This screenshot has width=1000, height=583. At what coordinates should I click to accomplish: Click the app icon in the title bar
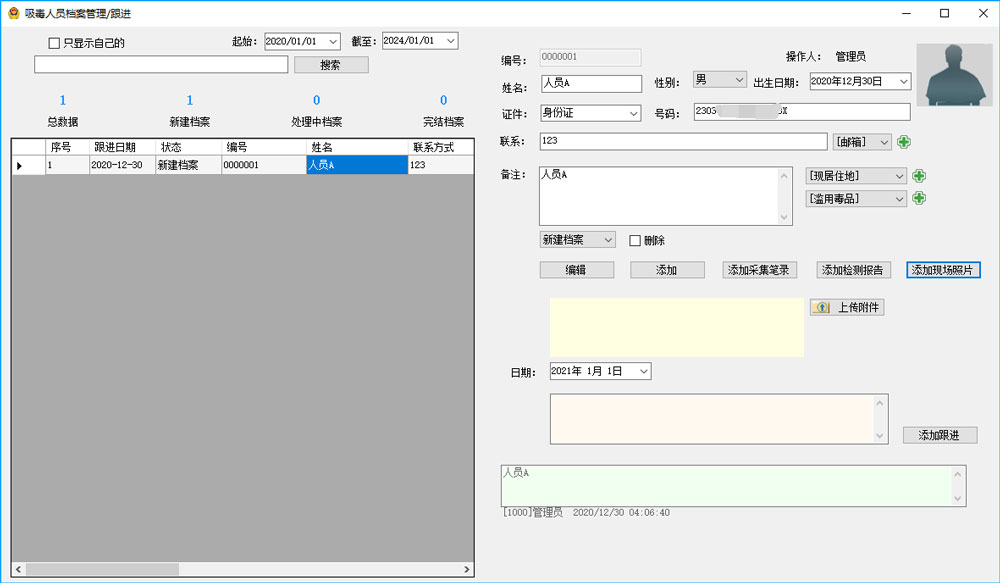[x=13, y=13]
